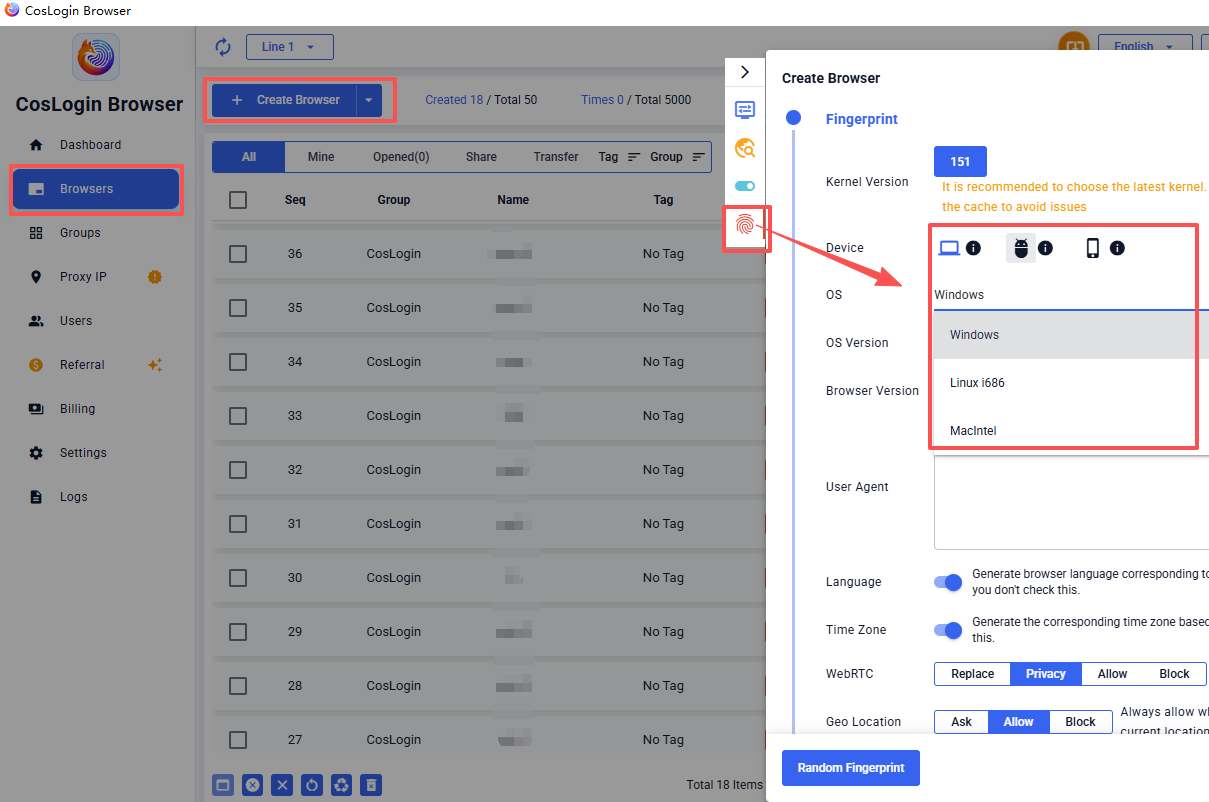
Task: Click the refresh icon beside Line 1
Action: click(223, 47)
